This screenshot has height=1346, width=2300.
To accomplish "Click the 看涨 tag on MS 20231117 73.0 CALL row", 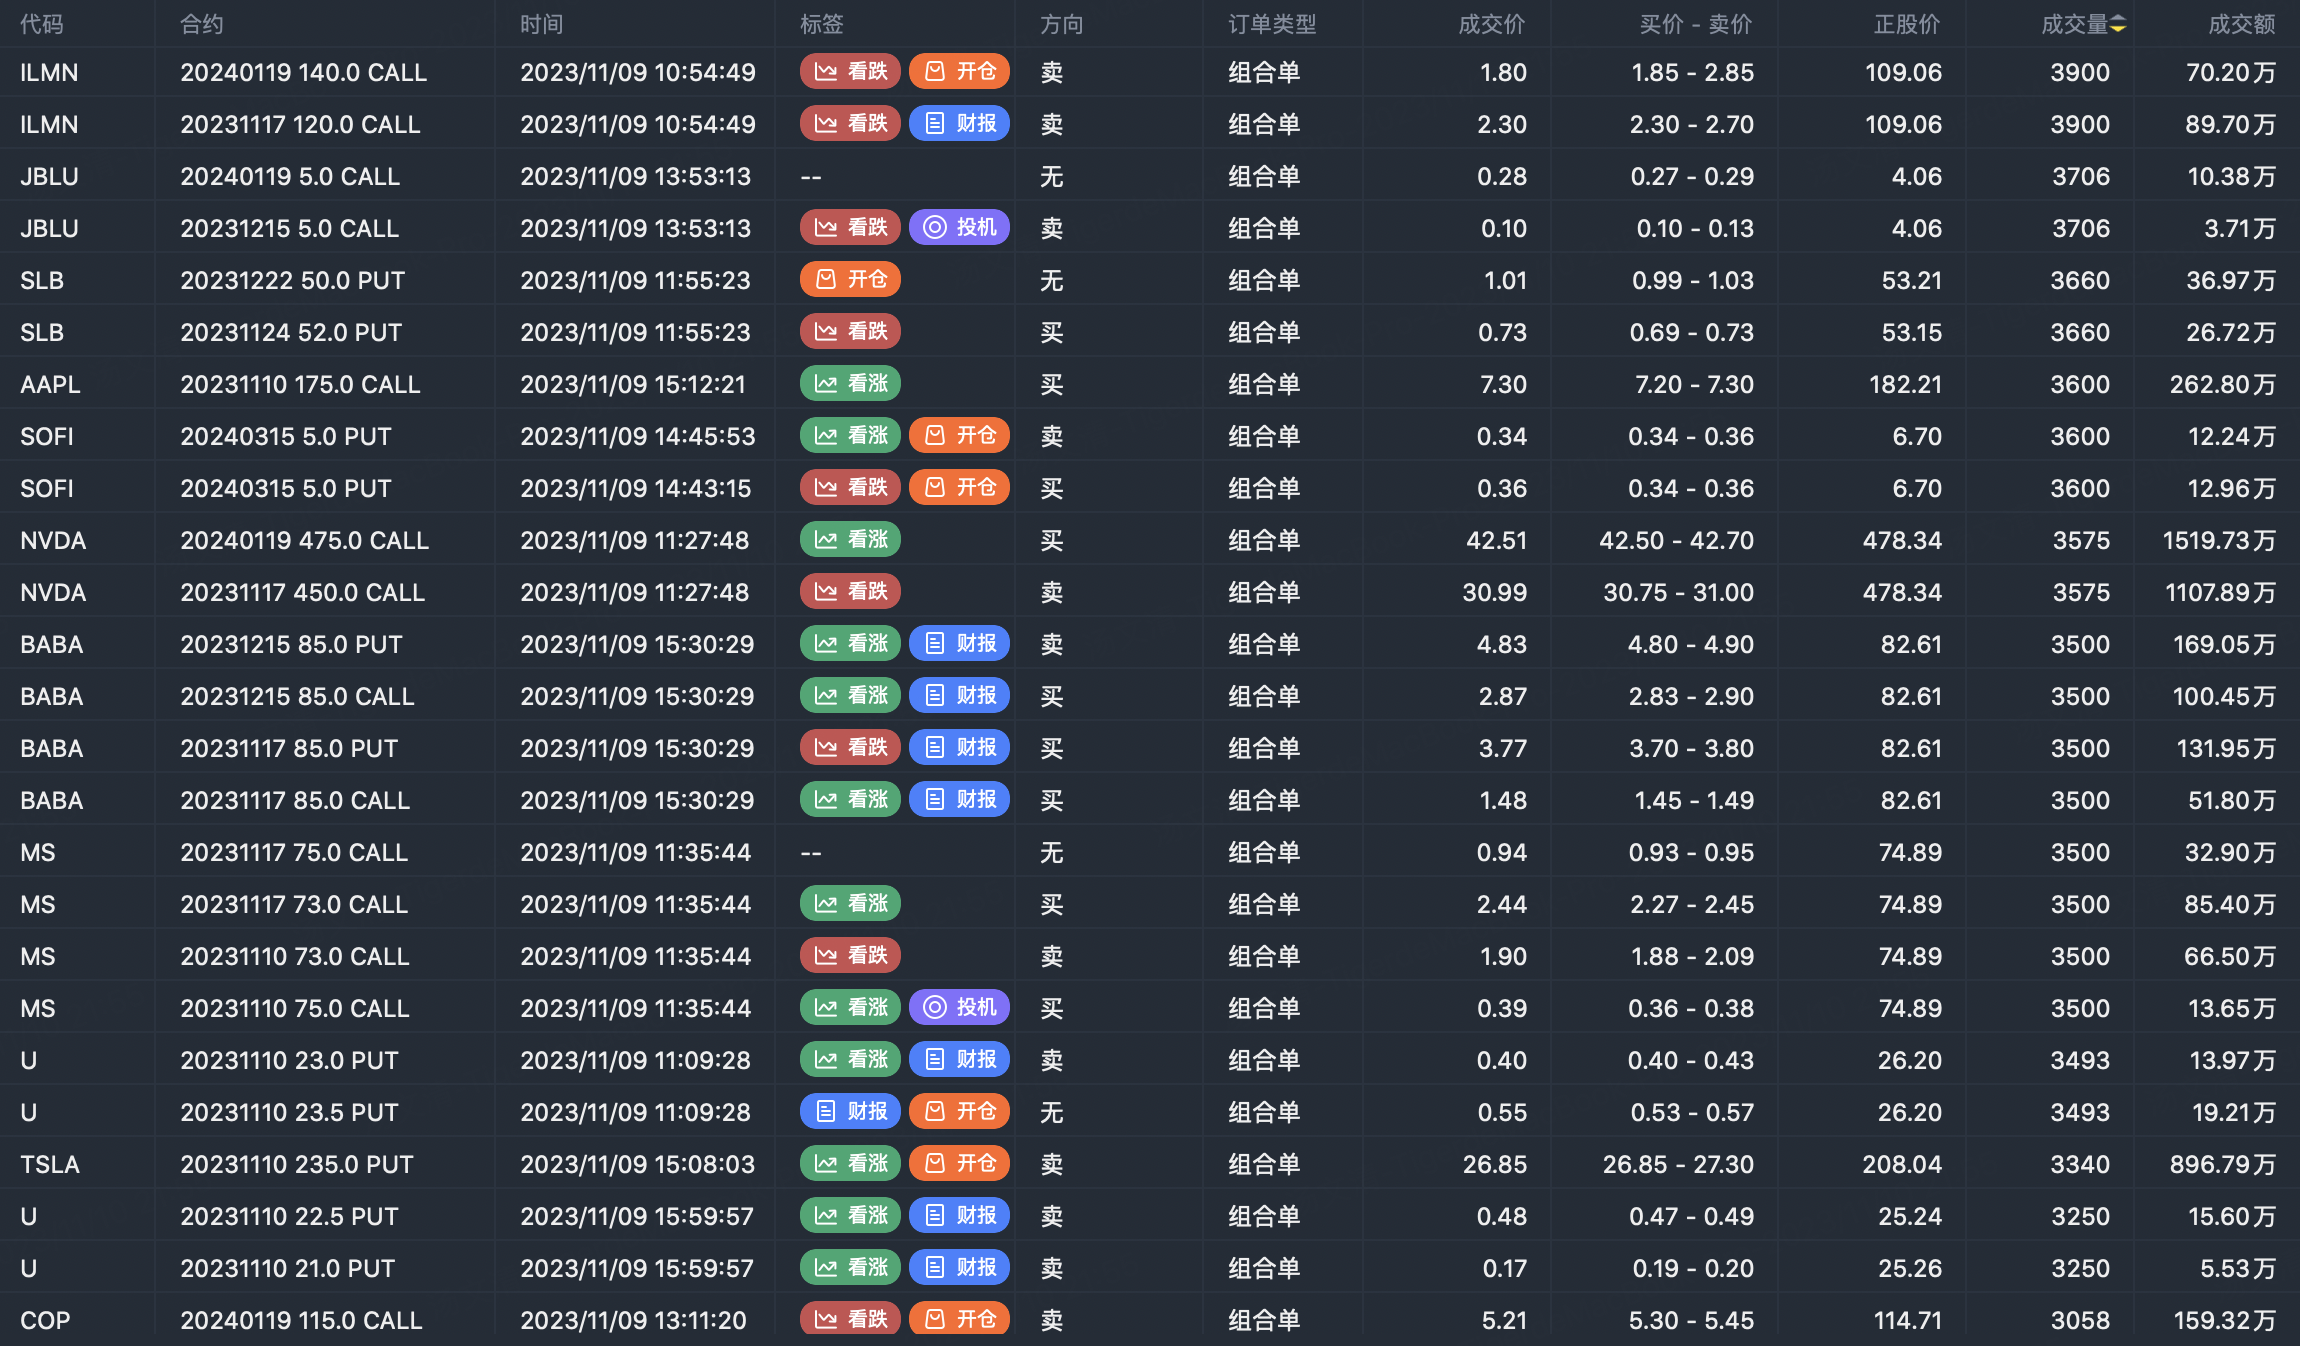I will click(850, 903).
